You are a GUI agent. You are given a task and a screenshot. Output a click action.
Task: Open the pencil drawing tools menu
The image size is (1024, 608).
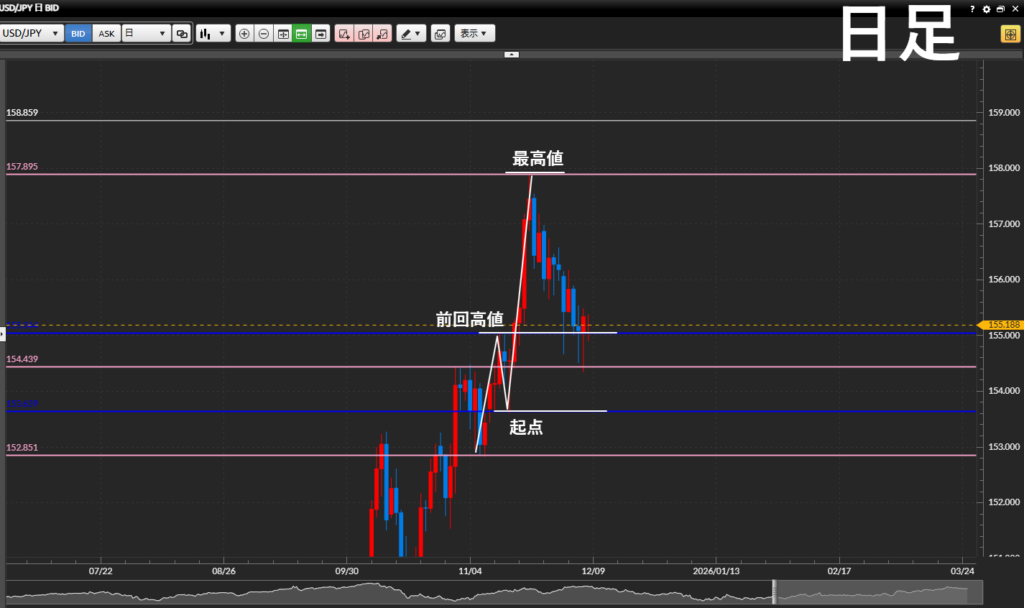coord(411,33)
